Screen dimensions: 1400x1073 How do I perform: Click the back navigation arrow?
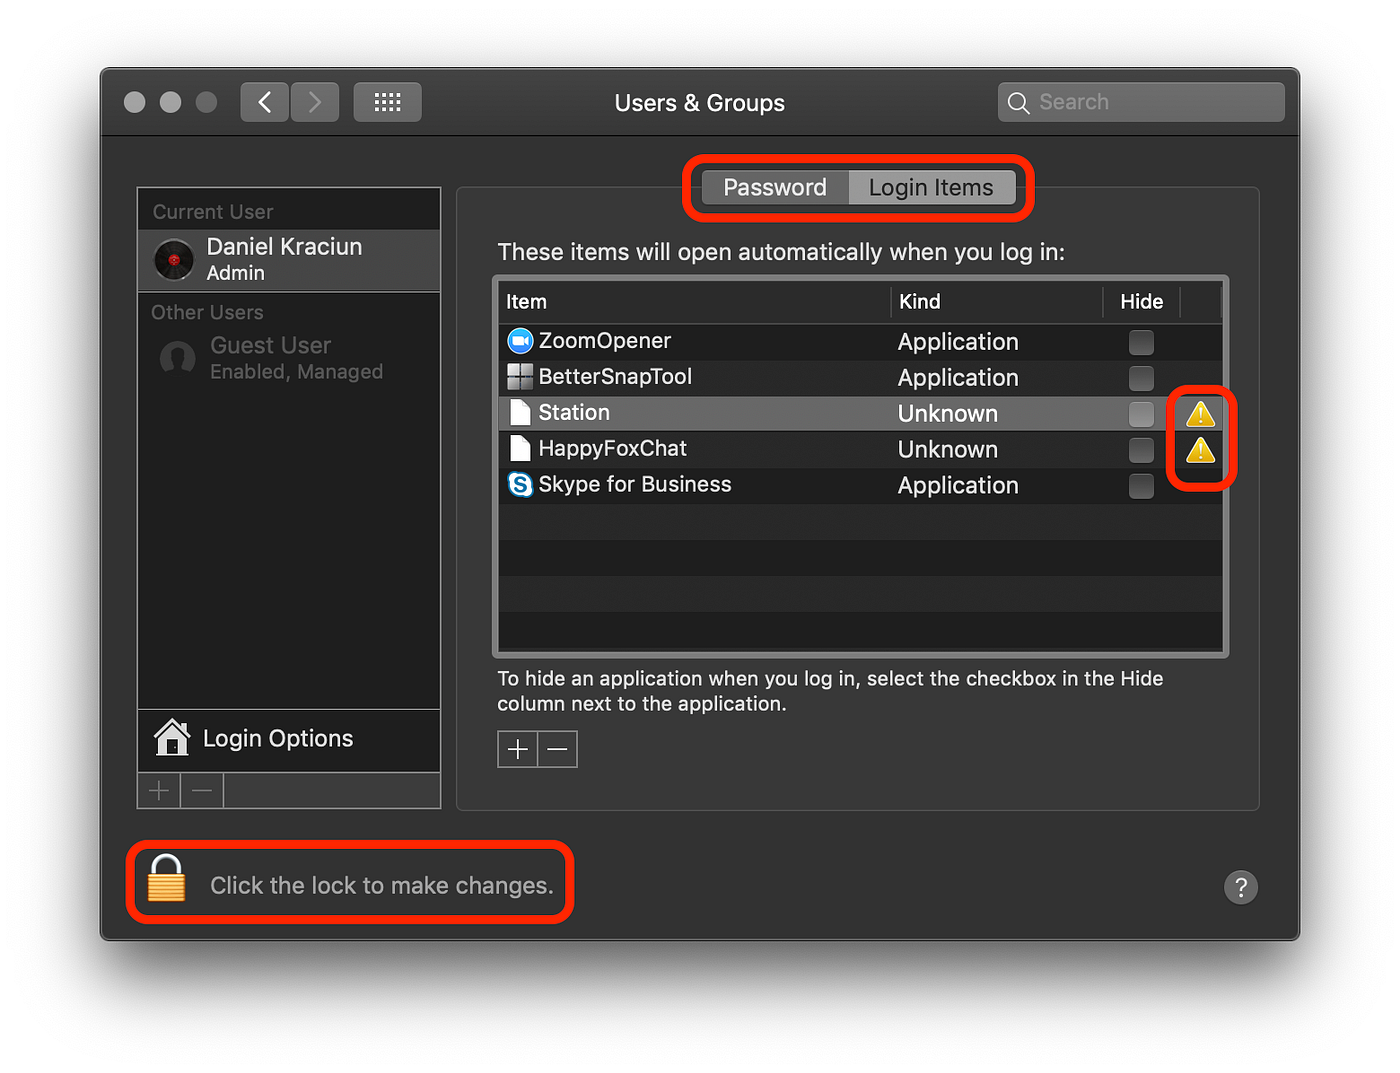tap(264, 101)
